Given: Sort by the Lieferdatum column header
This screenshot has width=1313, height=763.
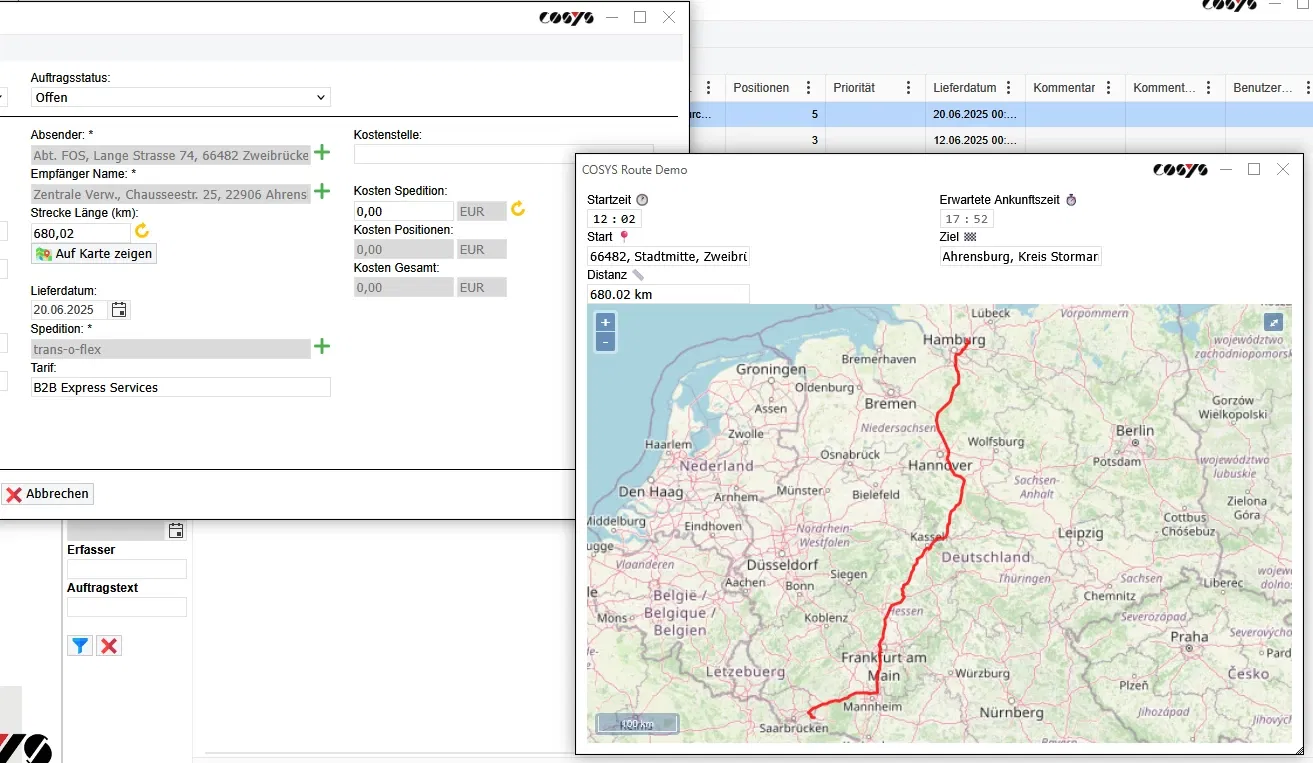Looking at the screenshot, I should pyautogui.click(x=965, y=88).
